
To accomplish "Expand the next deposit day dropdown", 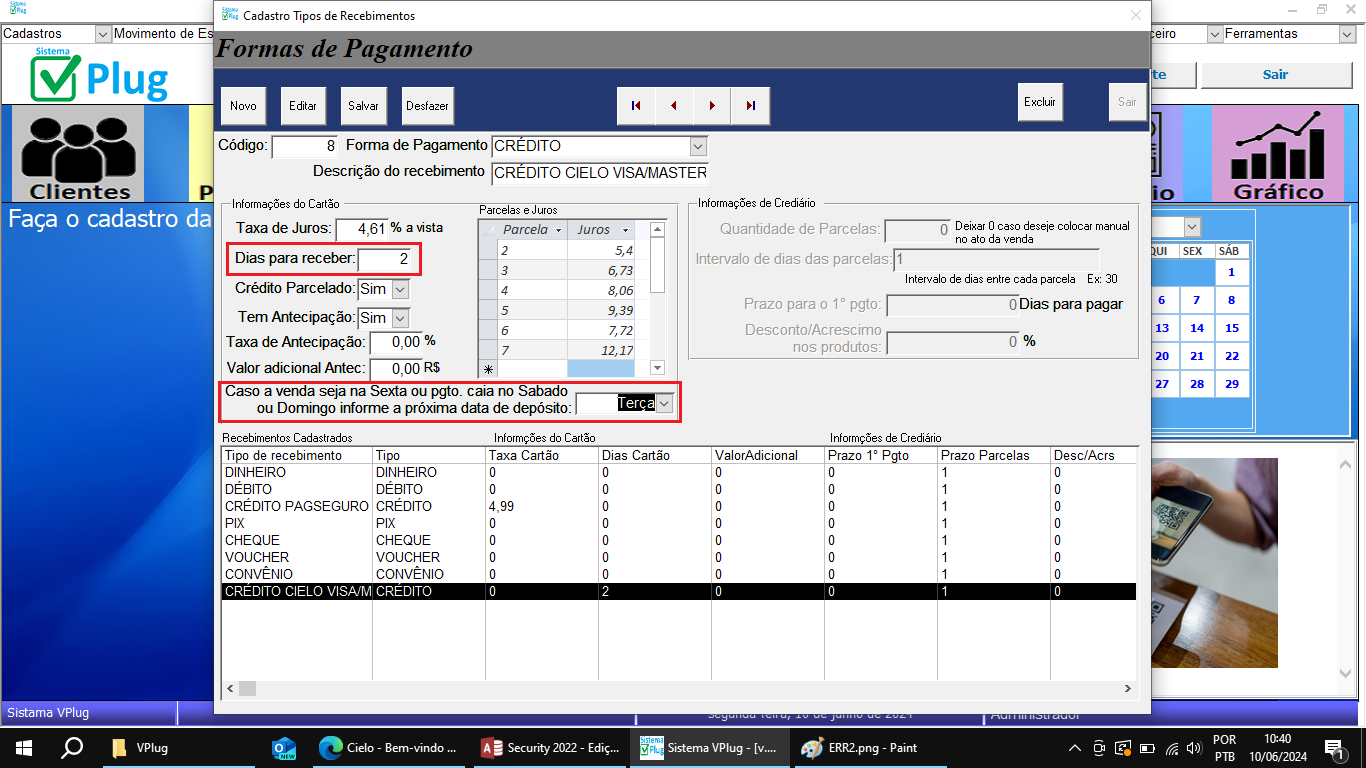I will point(665,403).
